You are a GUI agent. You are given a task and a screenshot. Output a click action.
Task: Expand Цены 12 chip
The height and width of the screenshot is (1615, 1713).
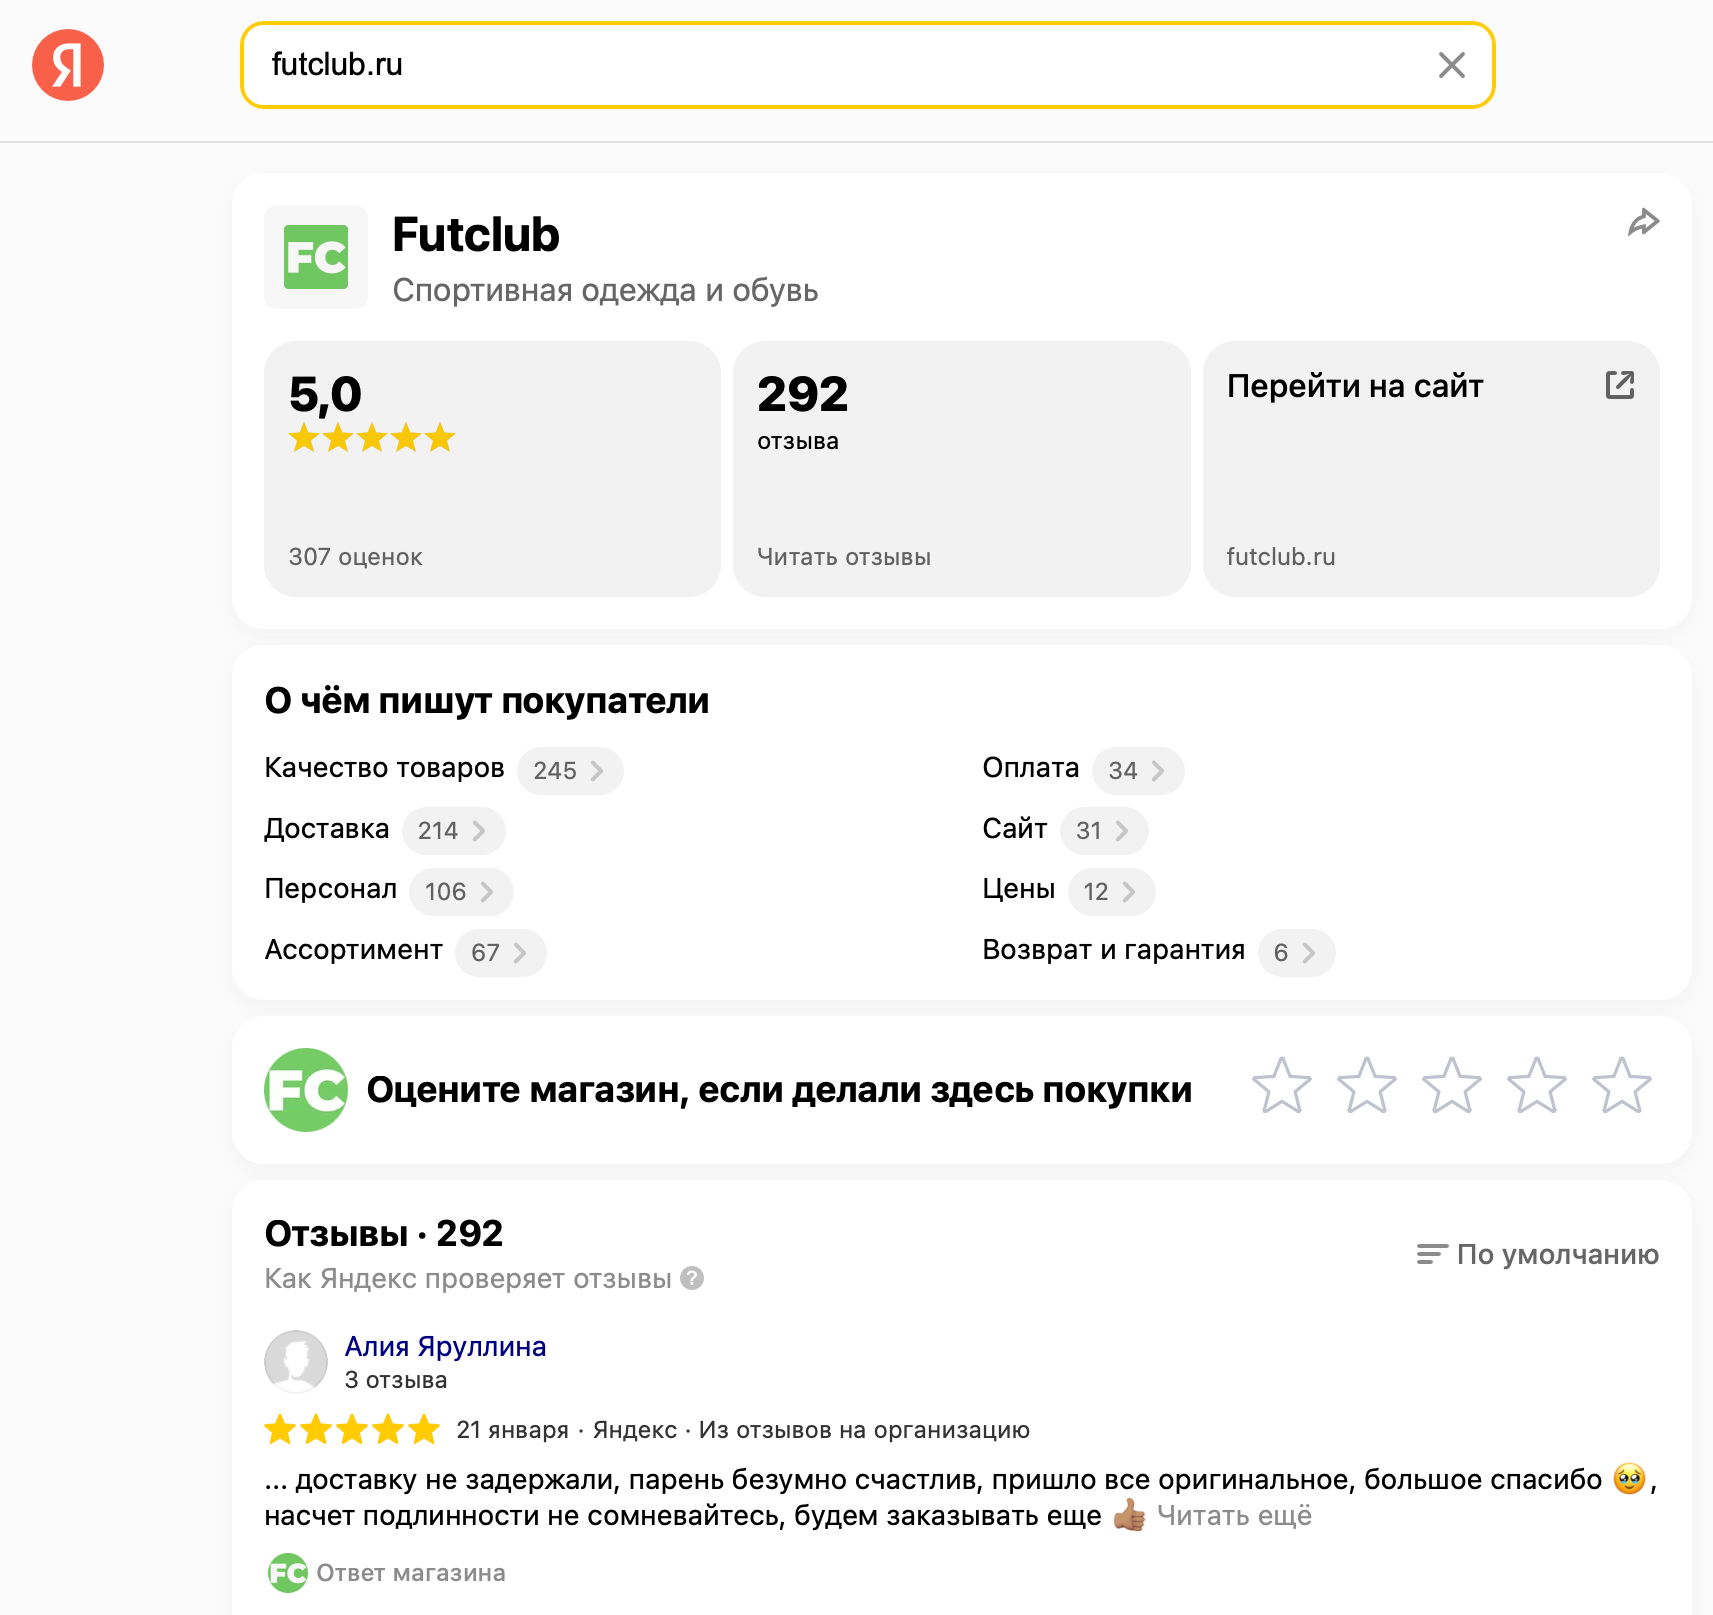[1111, 892]
